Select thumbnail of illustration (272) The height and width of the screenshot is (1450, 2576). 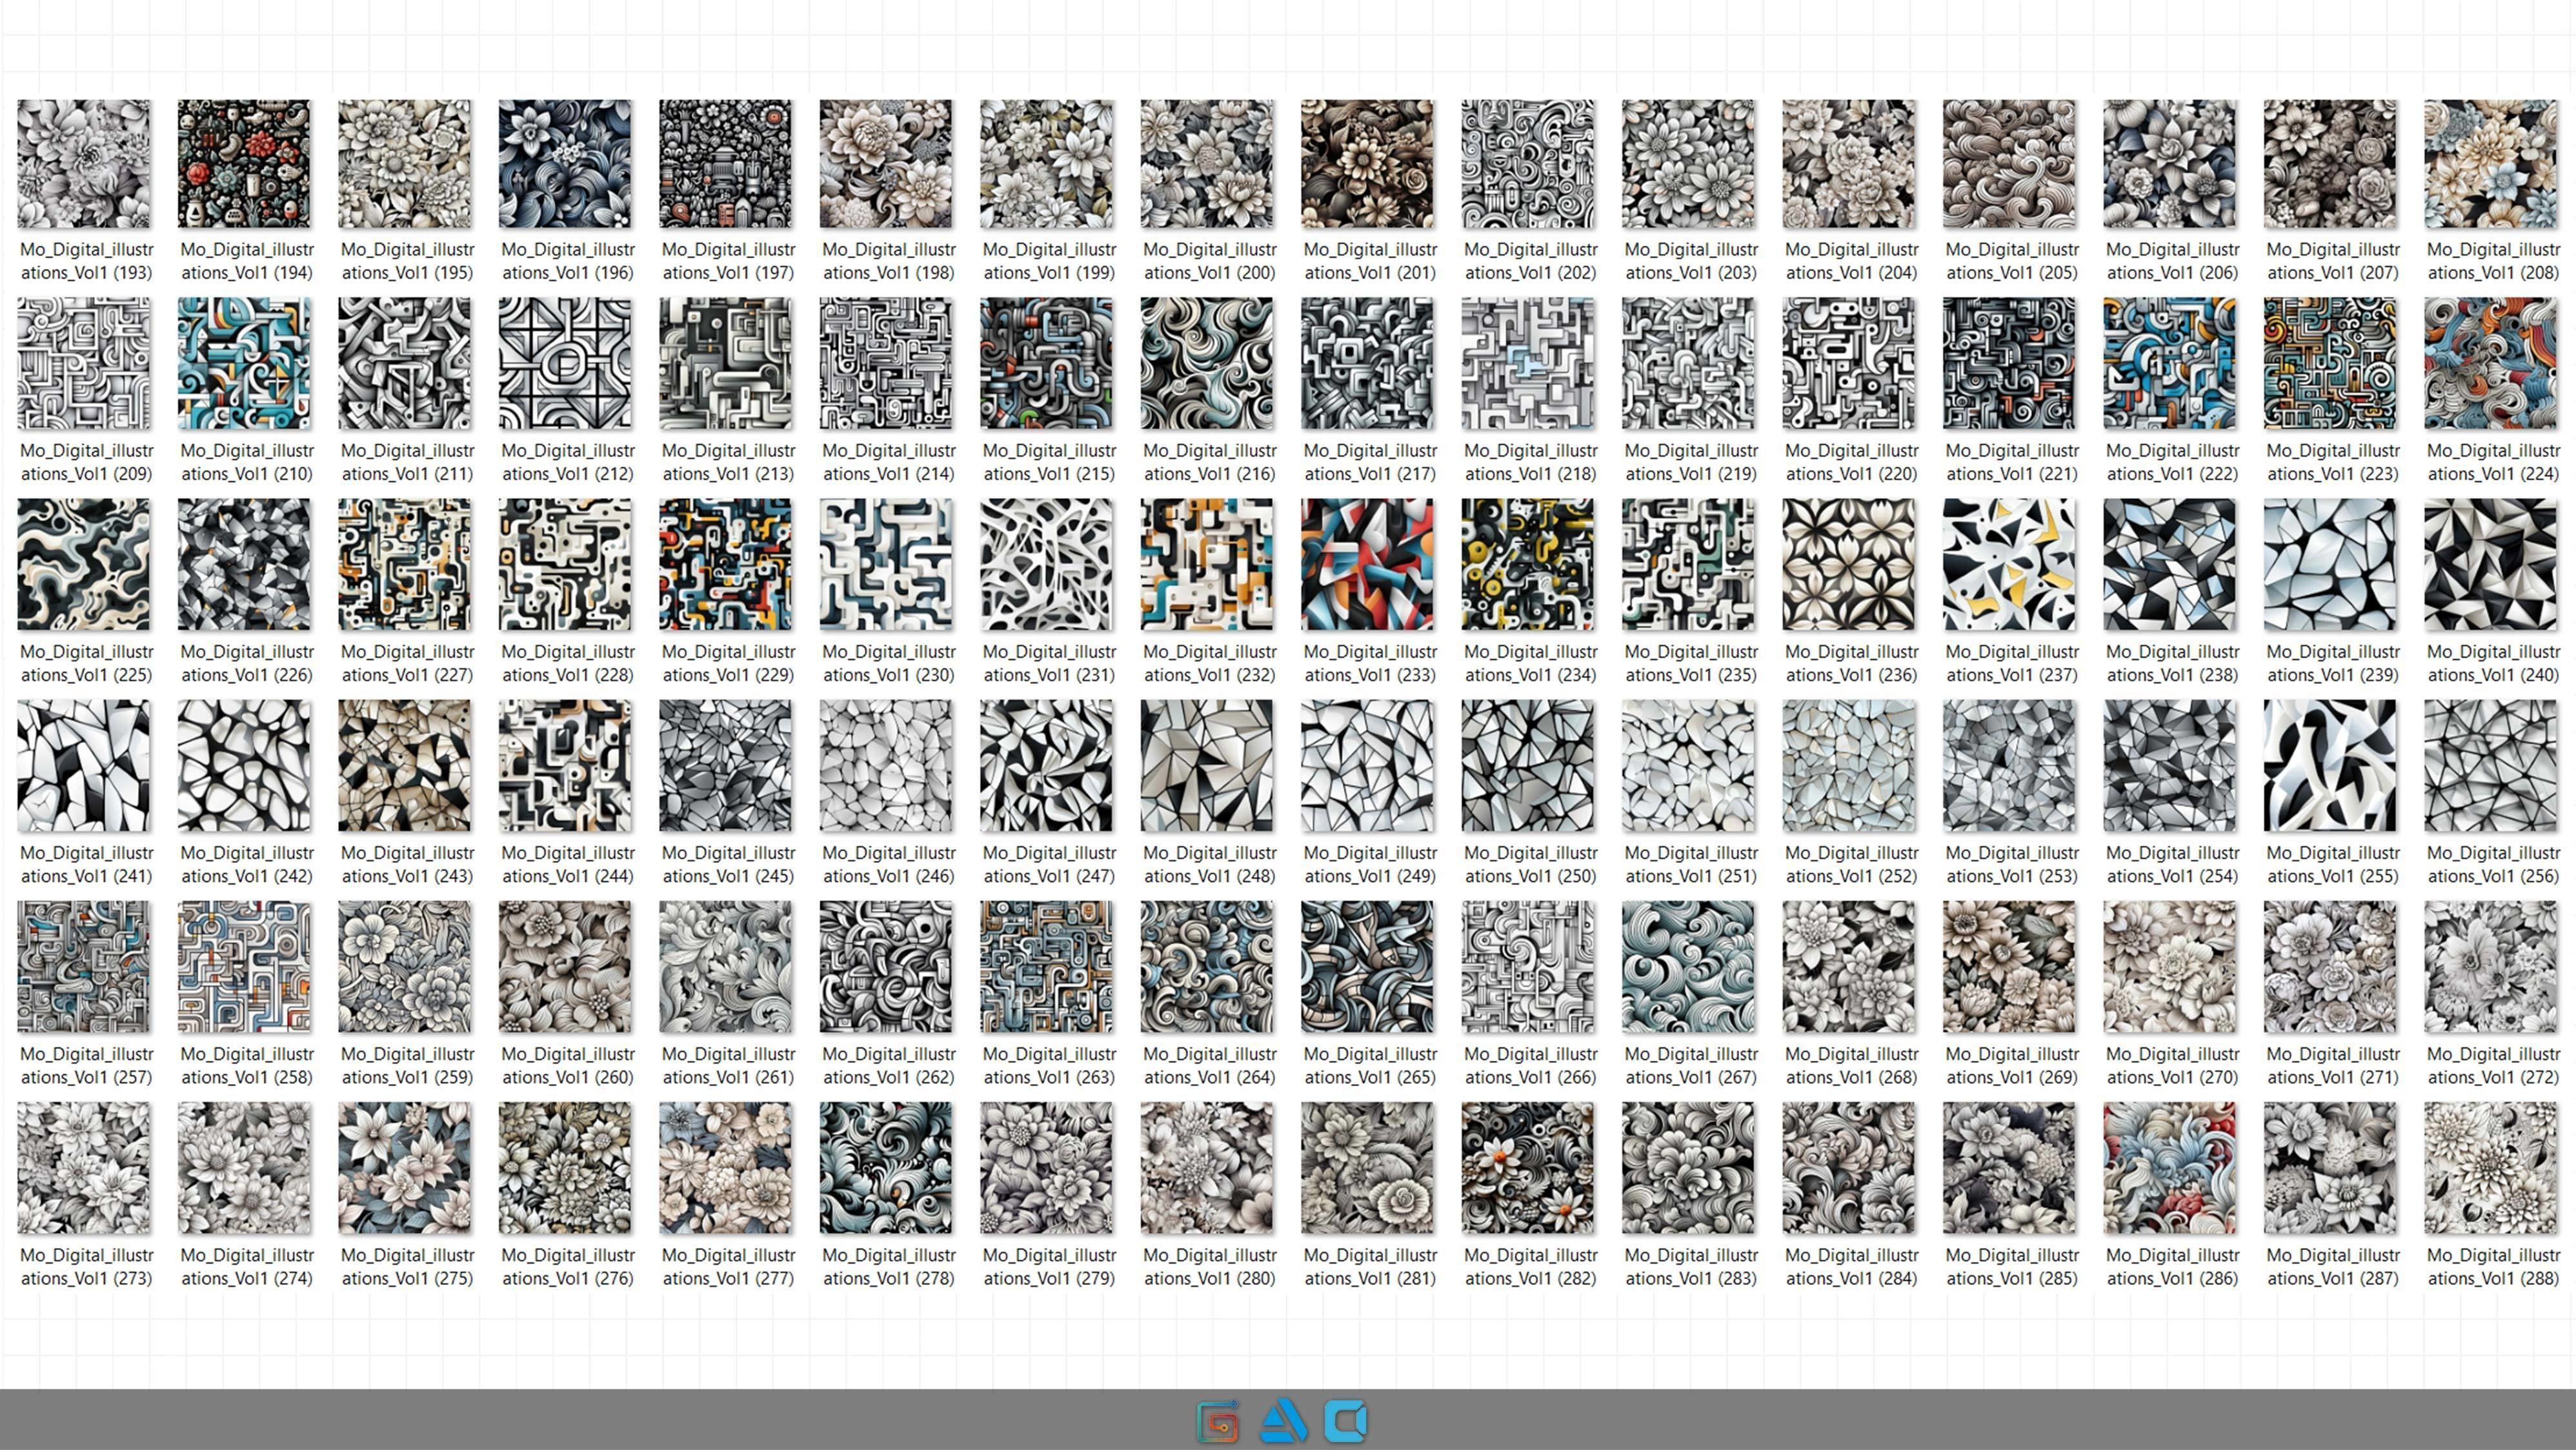2491,967
